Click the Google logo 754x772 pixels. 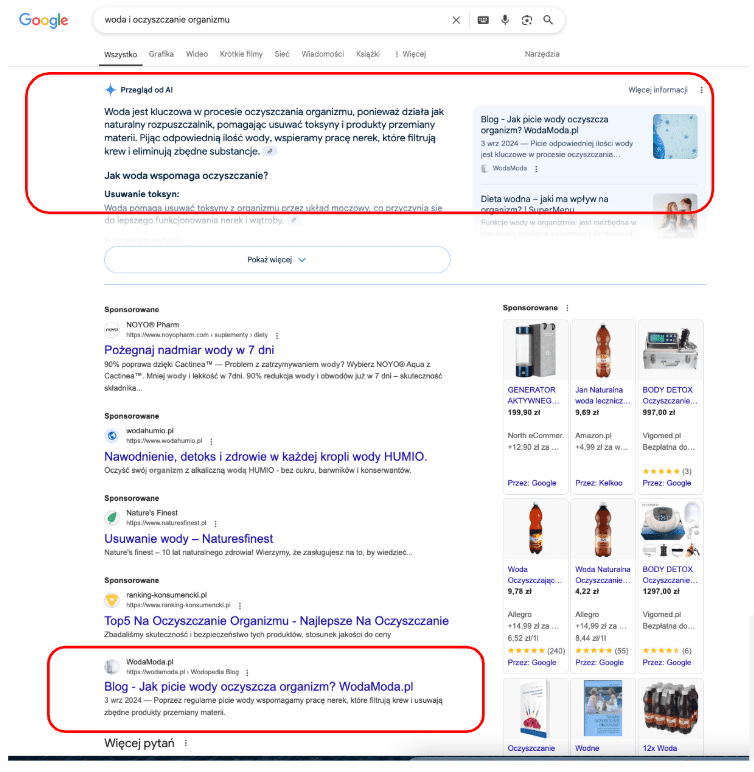[43, 20]
